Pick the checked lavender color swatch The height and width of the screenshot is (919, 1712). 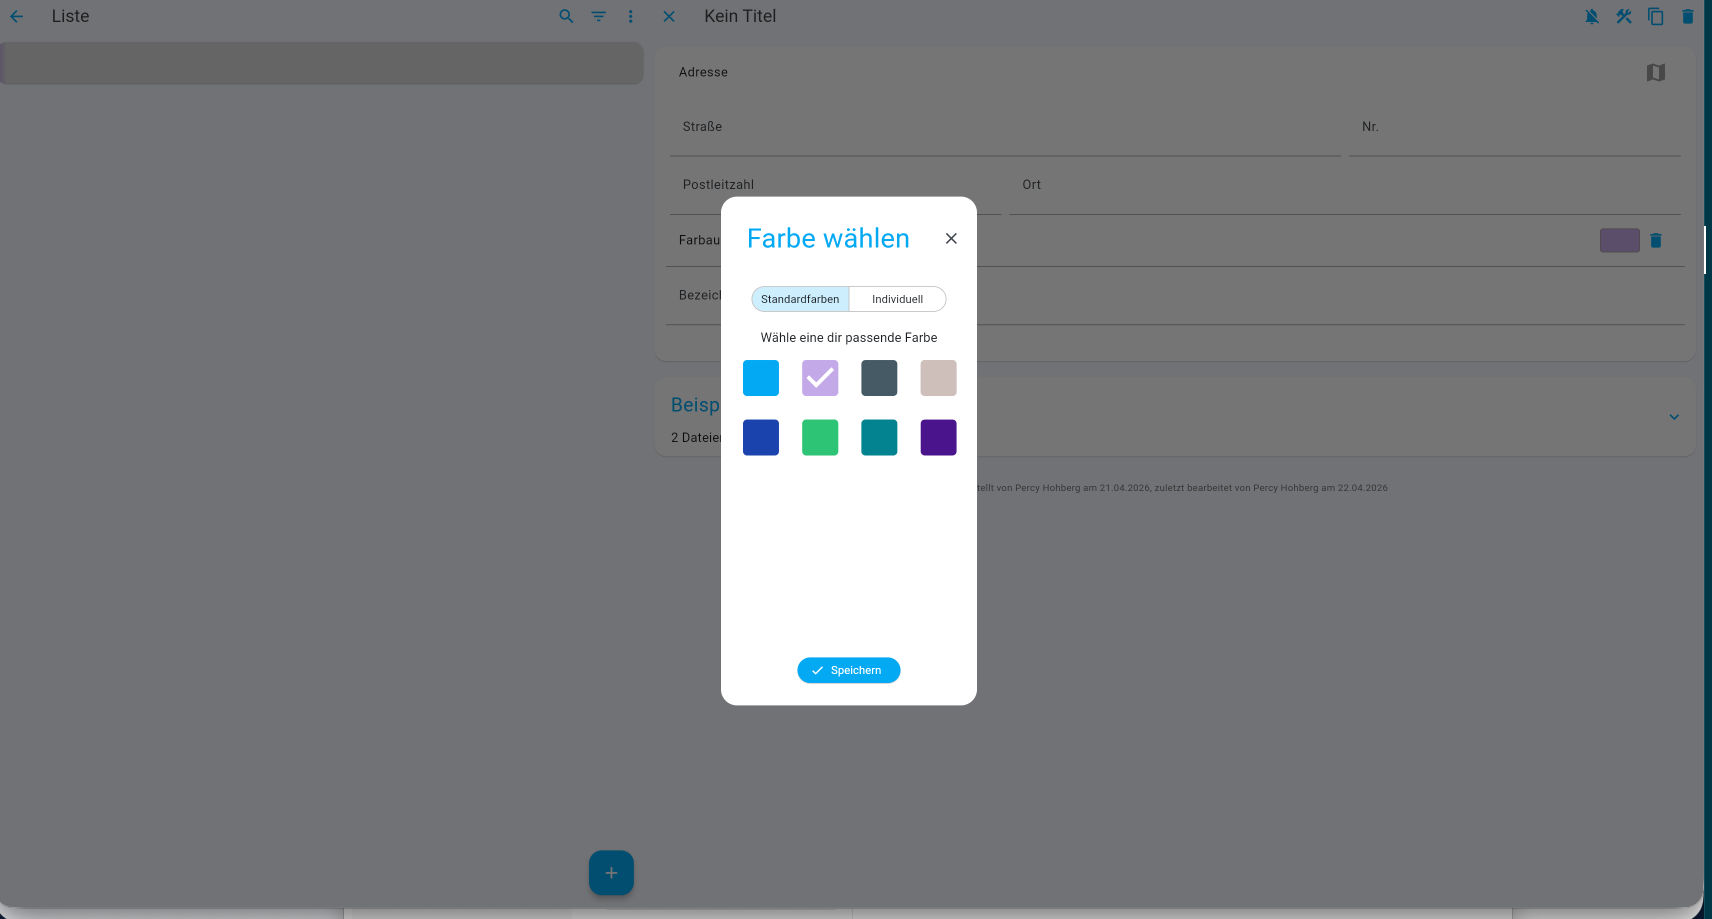(820, 378)
